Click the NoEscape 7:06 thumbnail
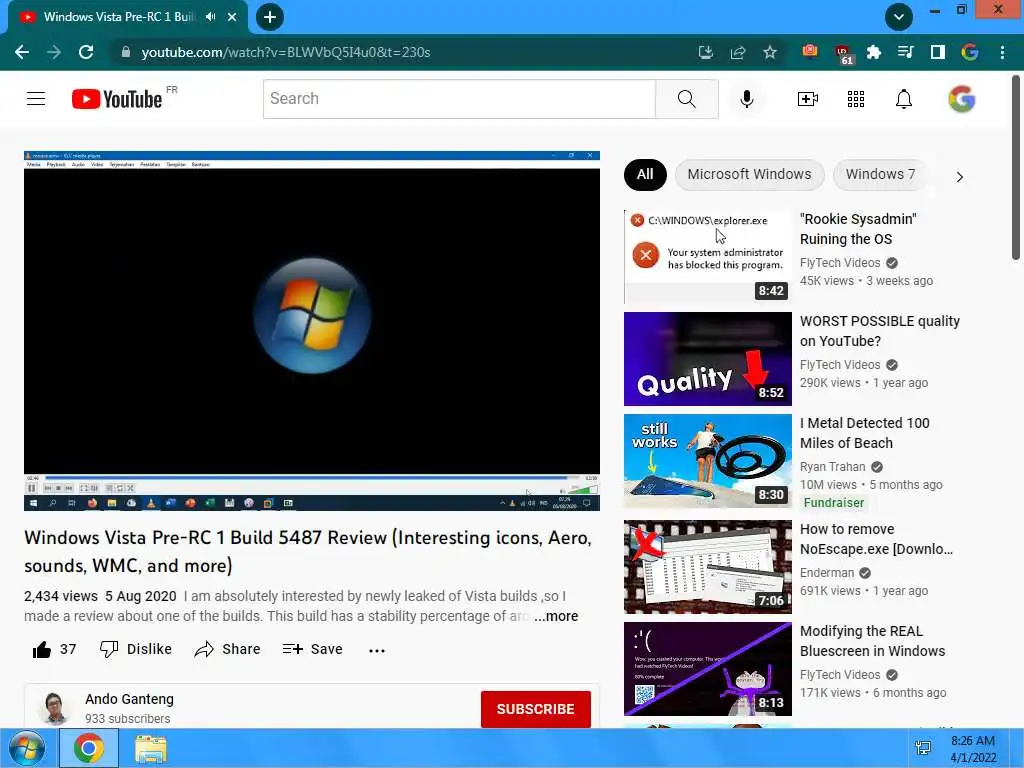The image size is (1024, 768). pos(708,567)
